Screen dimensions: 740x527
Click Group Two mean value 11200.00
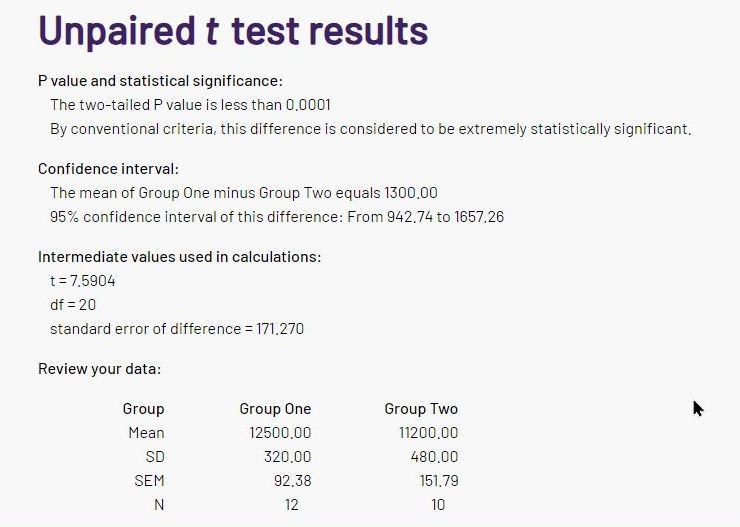pyautogui.click(x=429, y=433)
